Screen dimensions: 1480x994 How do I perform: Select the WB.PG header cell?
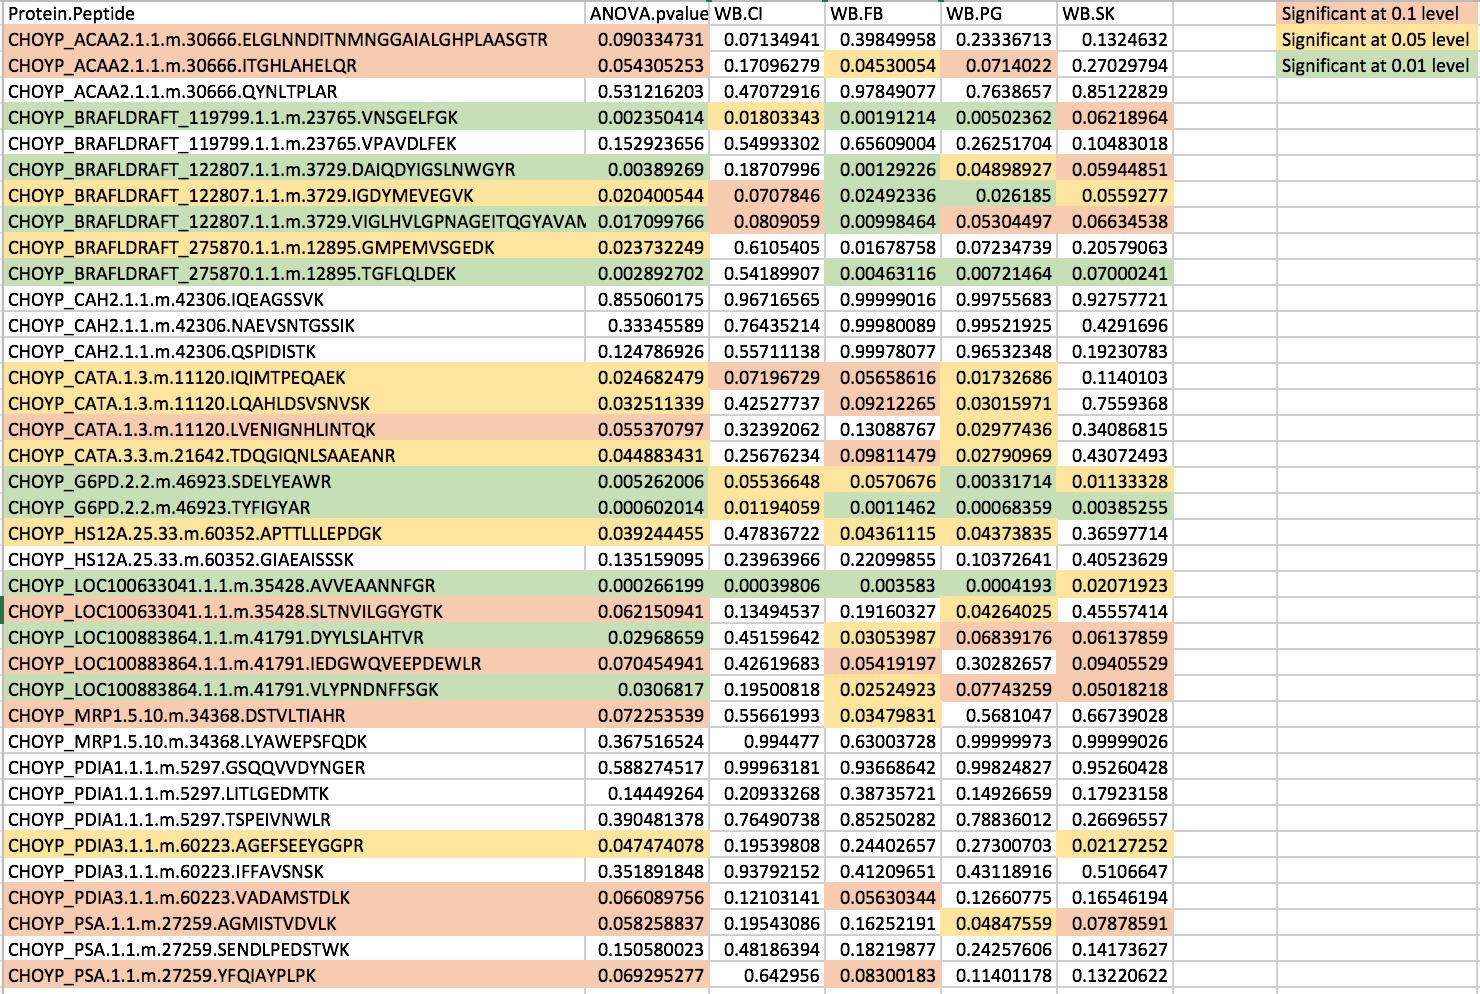(1000, 14)
